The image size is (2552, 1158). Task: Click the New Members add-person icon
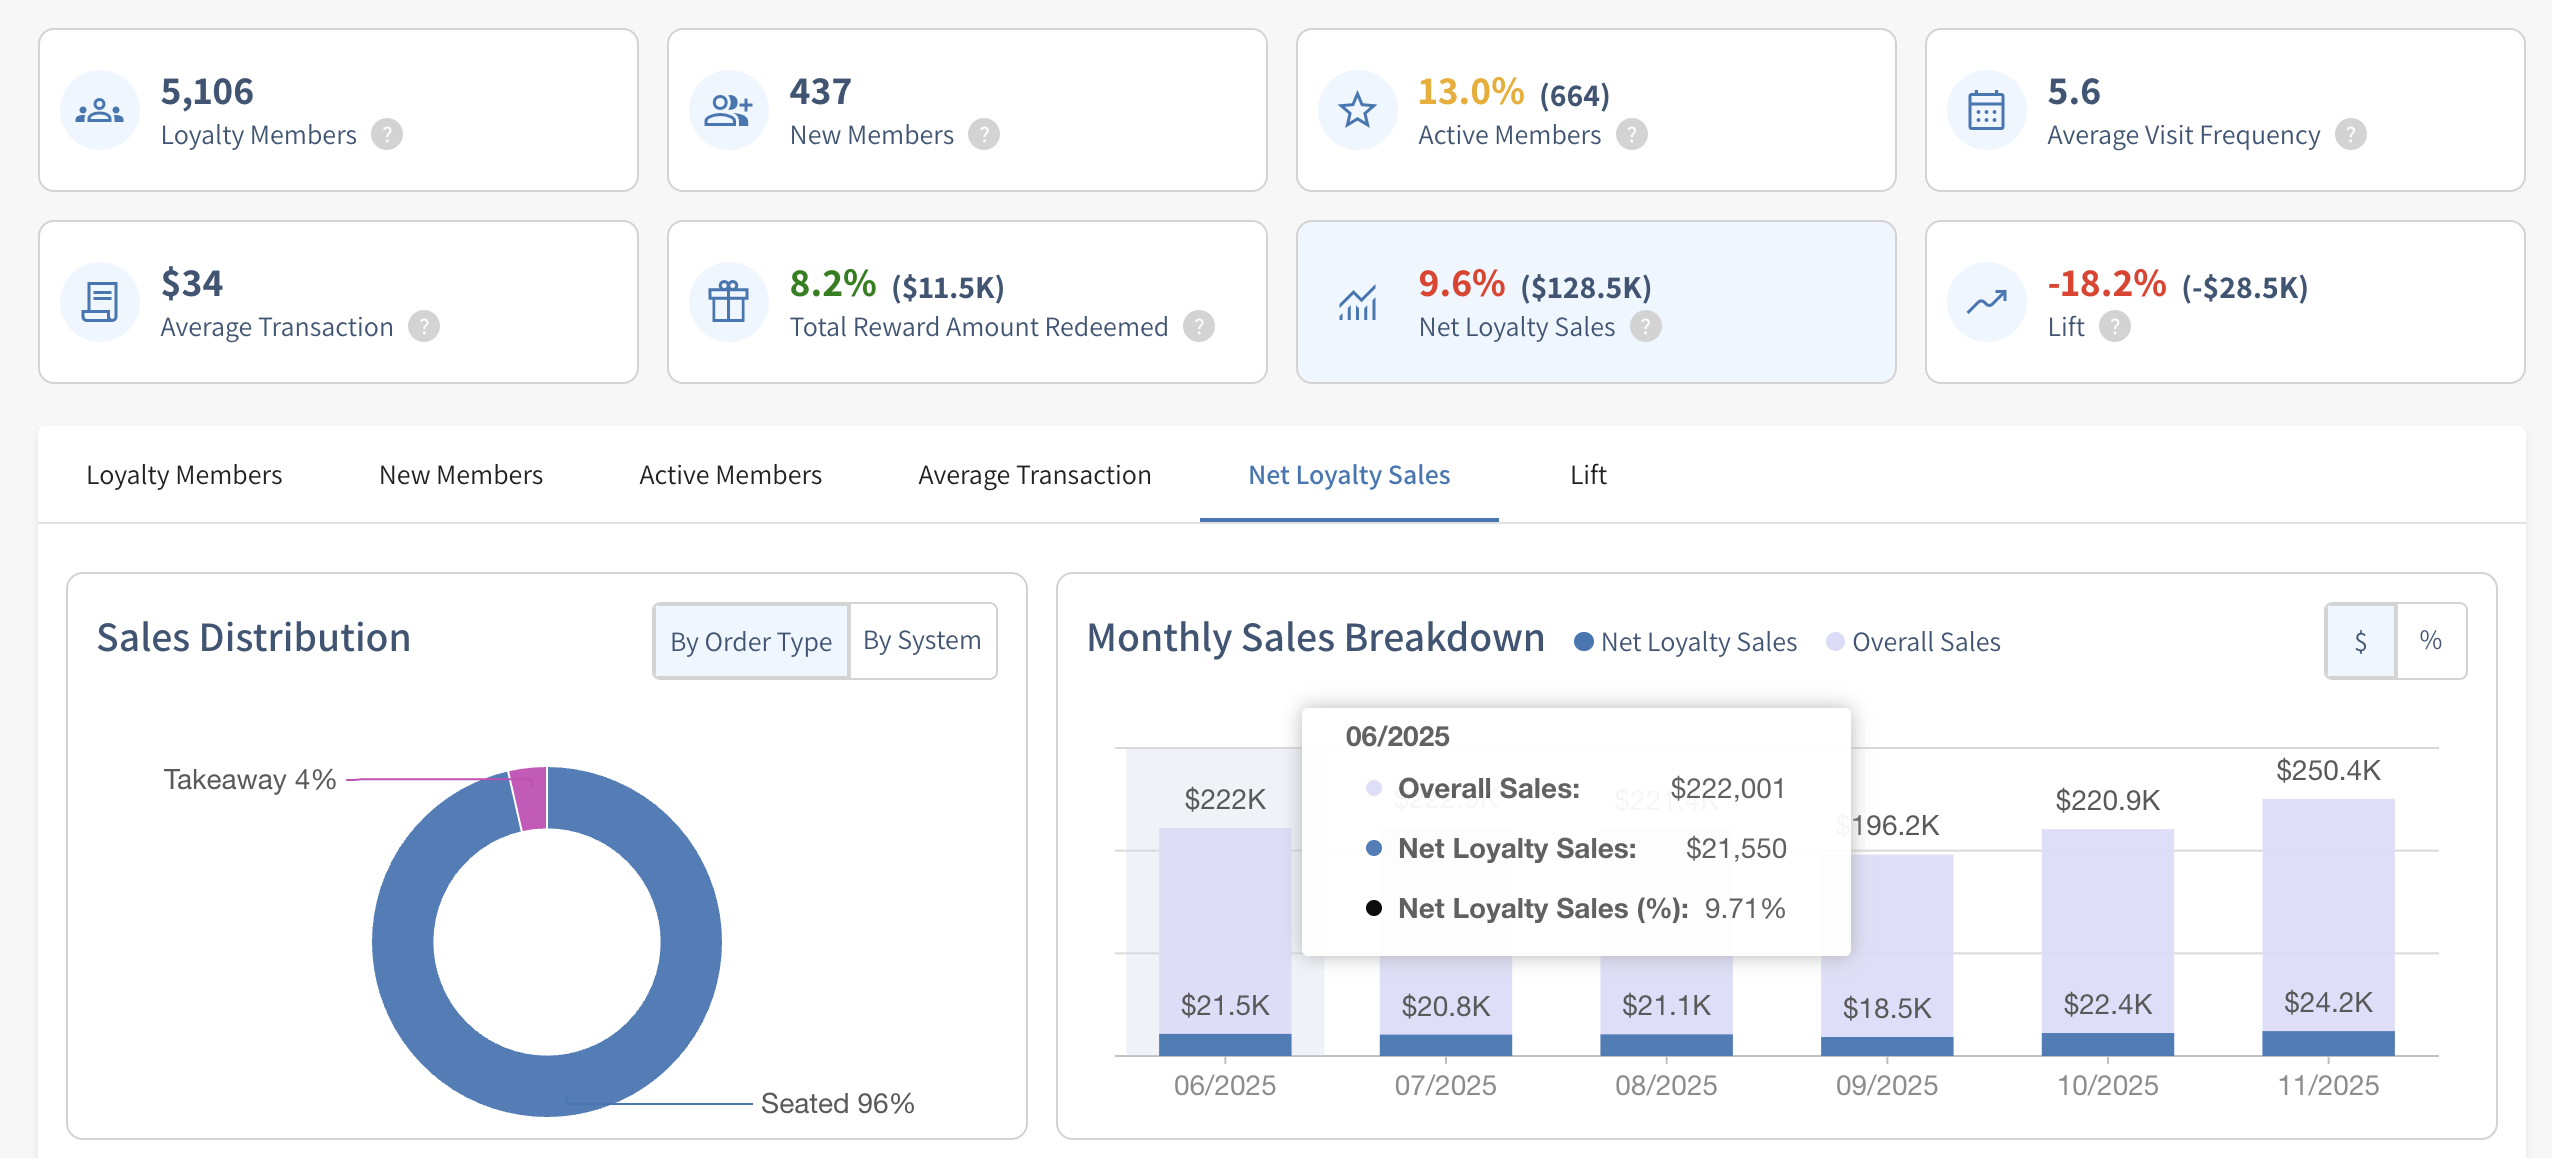pos(729,110)
